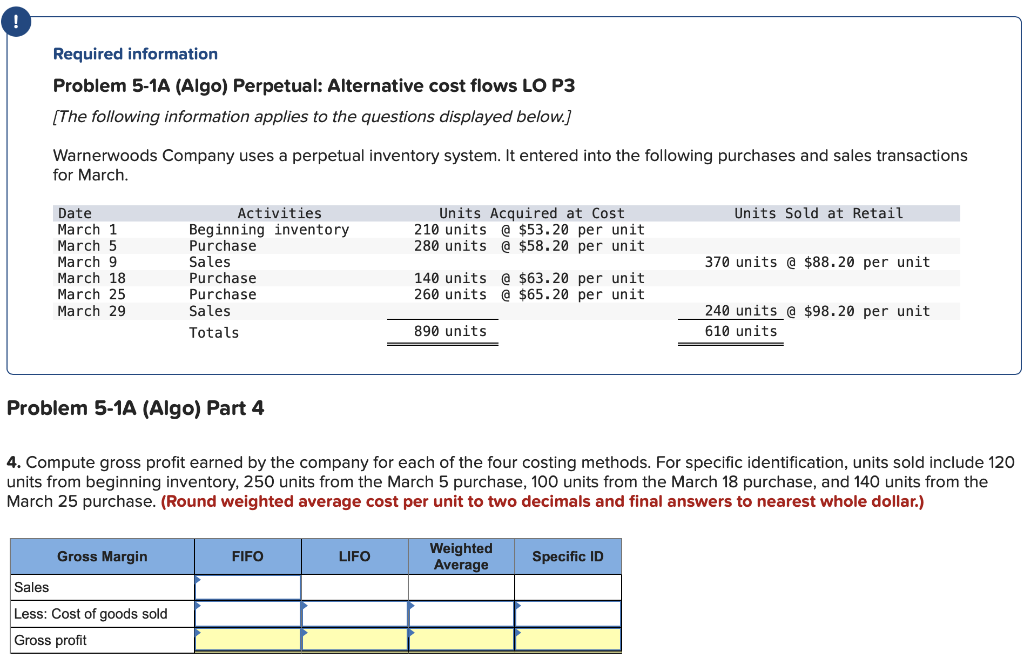Select the Weighted Average gross profit cell
Screen dimensions: 1024x671
(461, 640)
